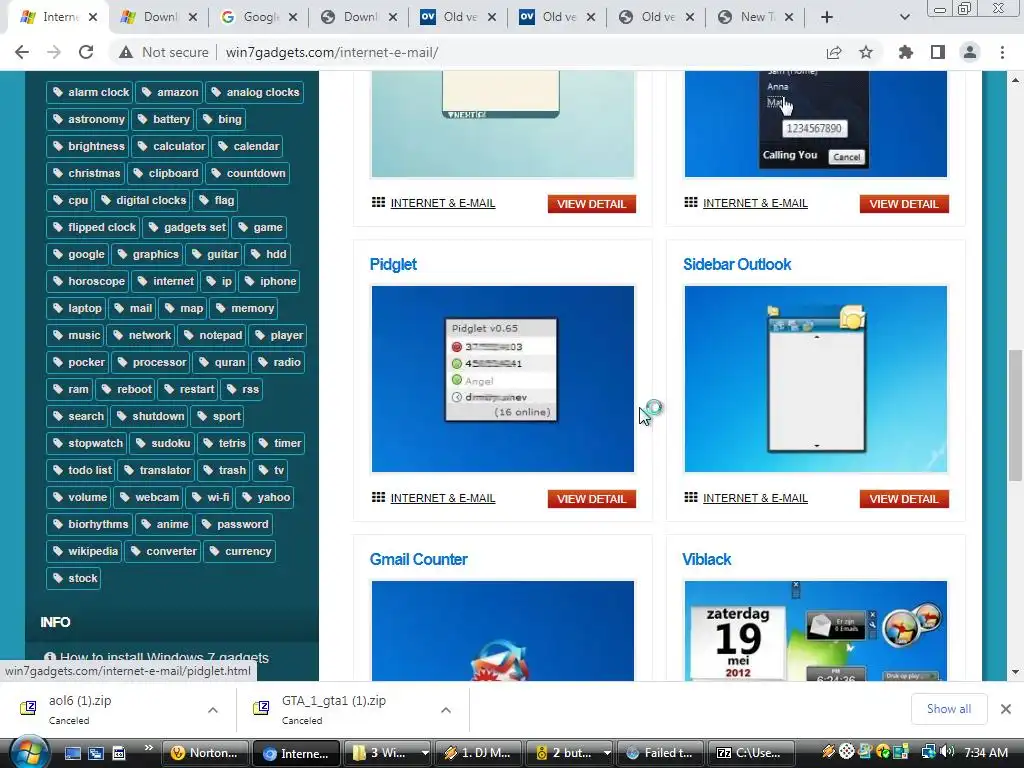
Task: Open the calculator tag
Action: (170, 146)
